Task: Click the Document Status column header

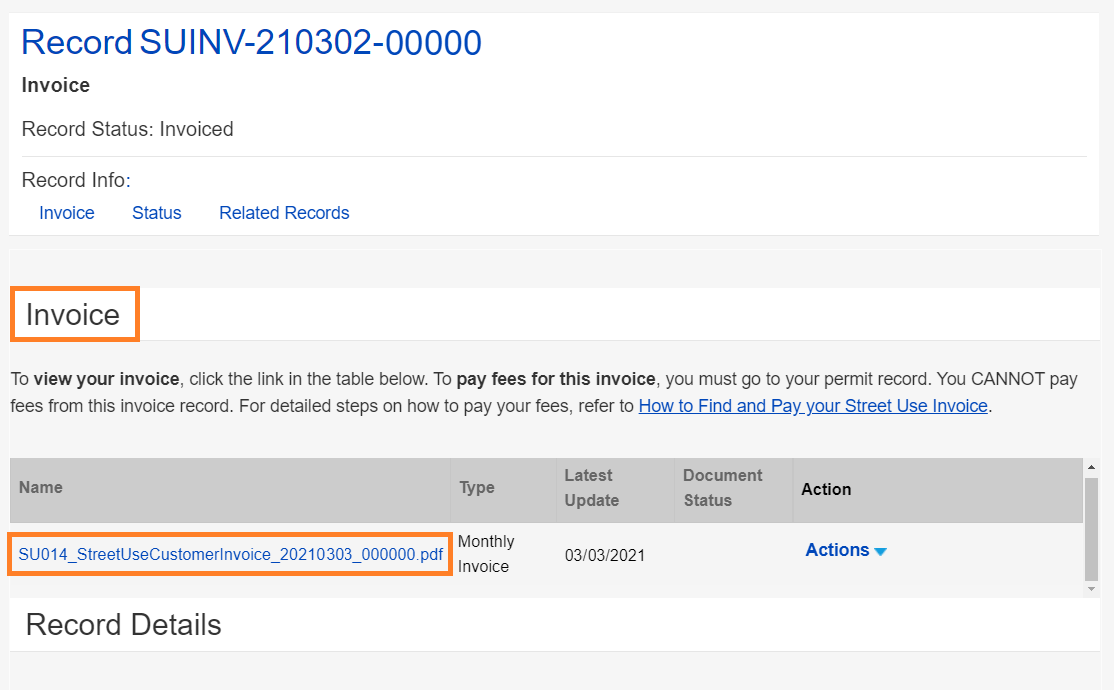Action: [x=722, y=488]
